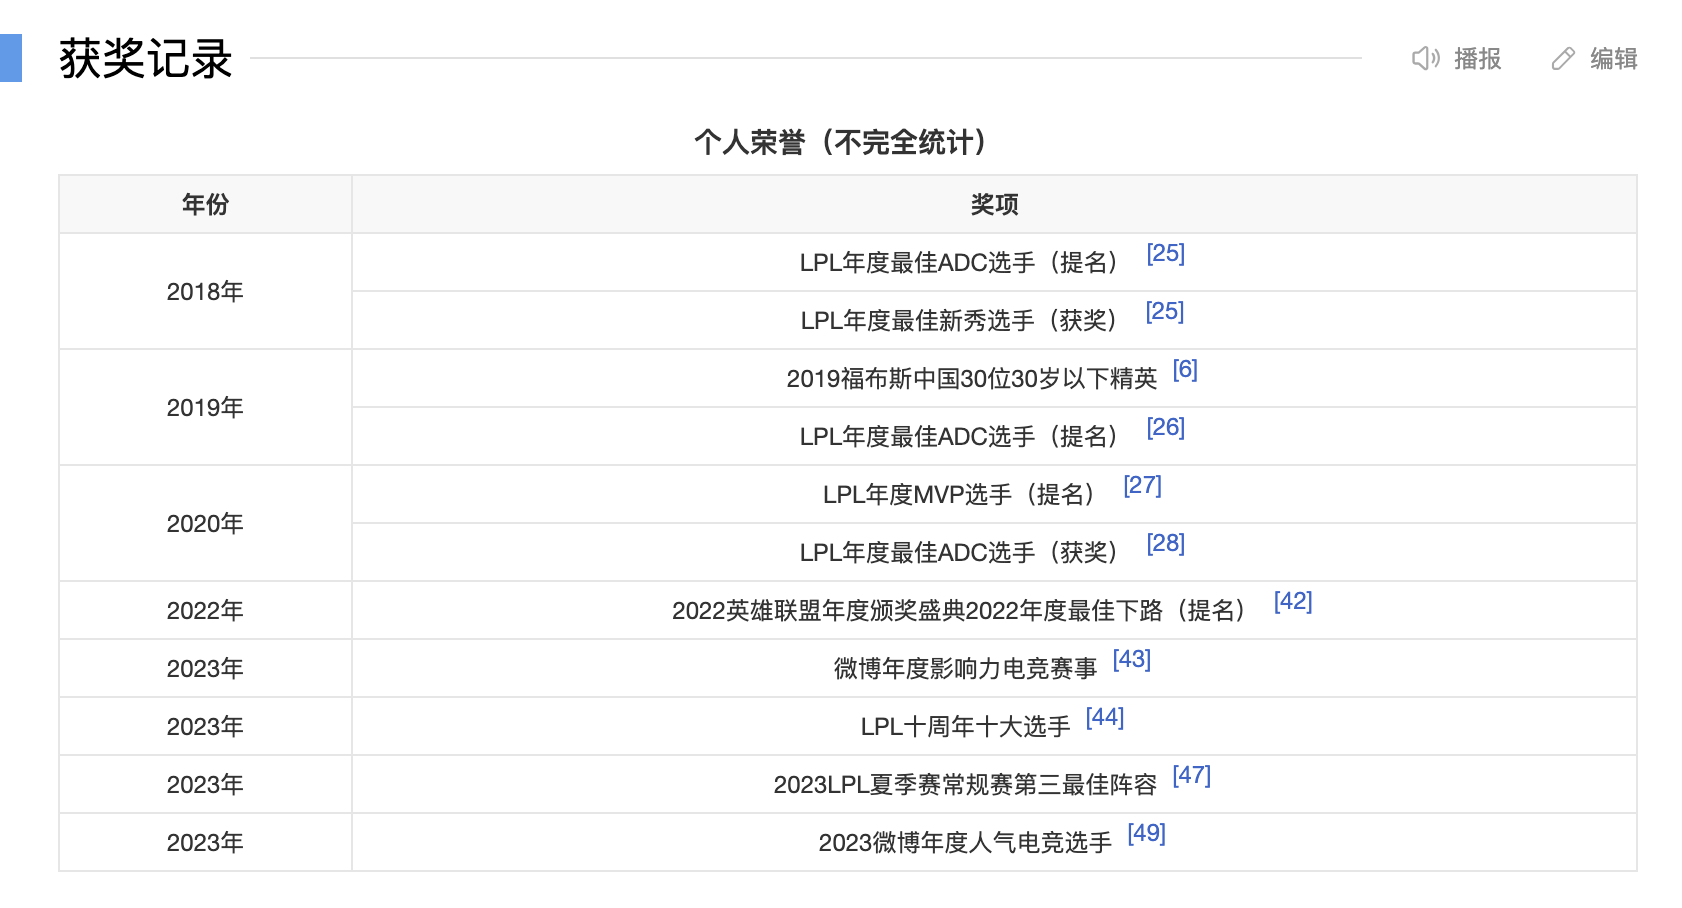Click text LPL十周年十大选手
Screen dimensions: 1682x908
965,726
